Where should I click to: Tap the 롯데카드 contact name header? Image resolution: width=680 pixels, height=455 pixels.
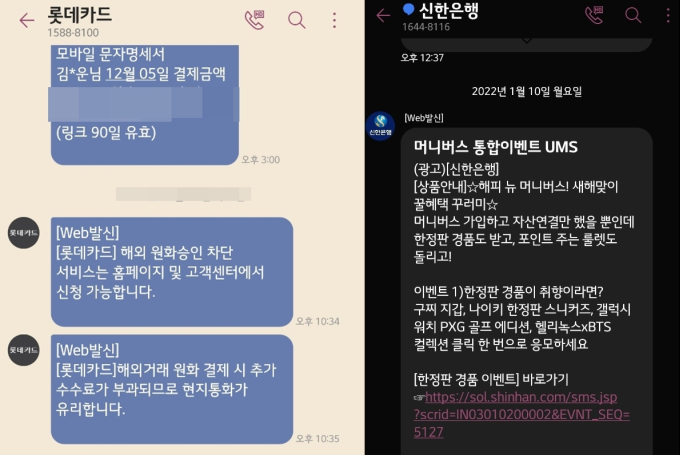pos(79,15)
